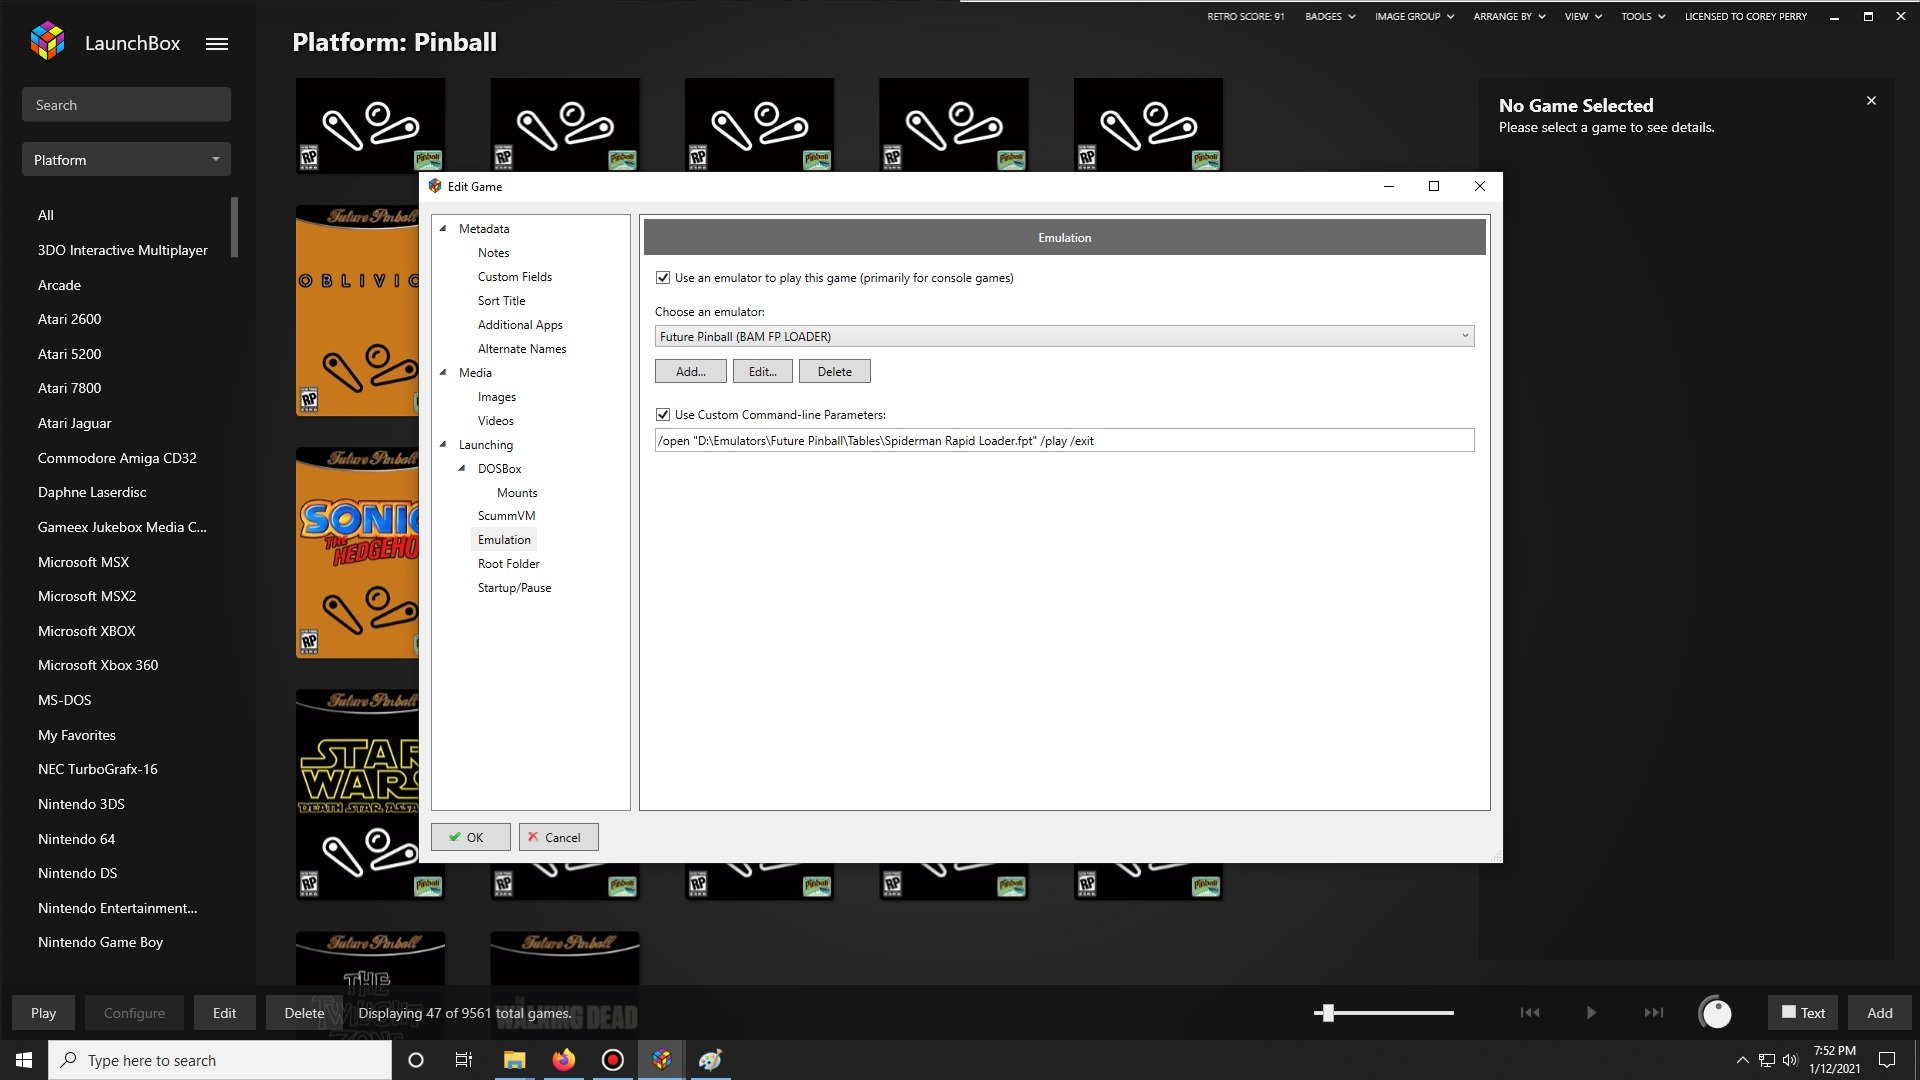Toggle the Text view checkbox button
Viewport: 1920px width, 1080px height.
(x=1804, y=1013)
